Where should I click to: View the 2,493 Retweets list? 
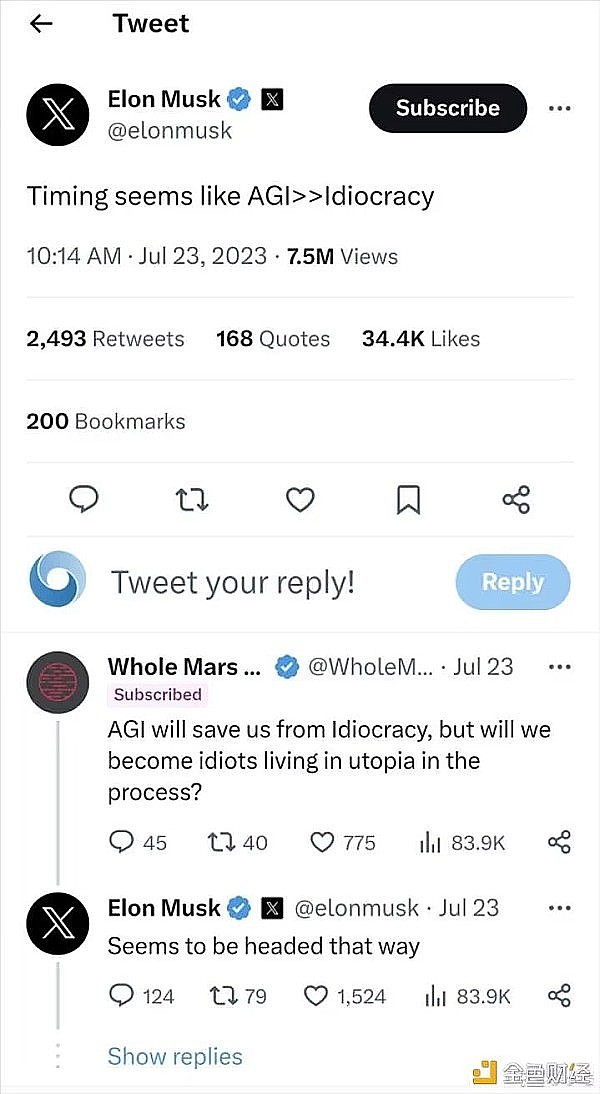105,339
